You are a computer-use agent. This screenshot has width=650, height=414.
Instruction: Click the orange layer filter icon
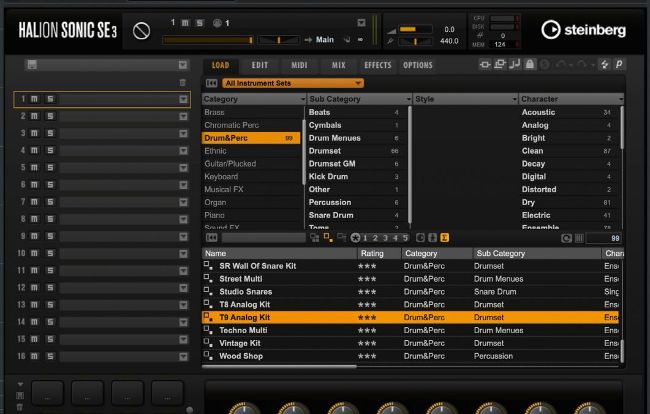[x=328, y=237]
